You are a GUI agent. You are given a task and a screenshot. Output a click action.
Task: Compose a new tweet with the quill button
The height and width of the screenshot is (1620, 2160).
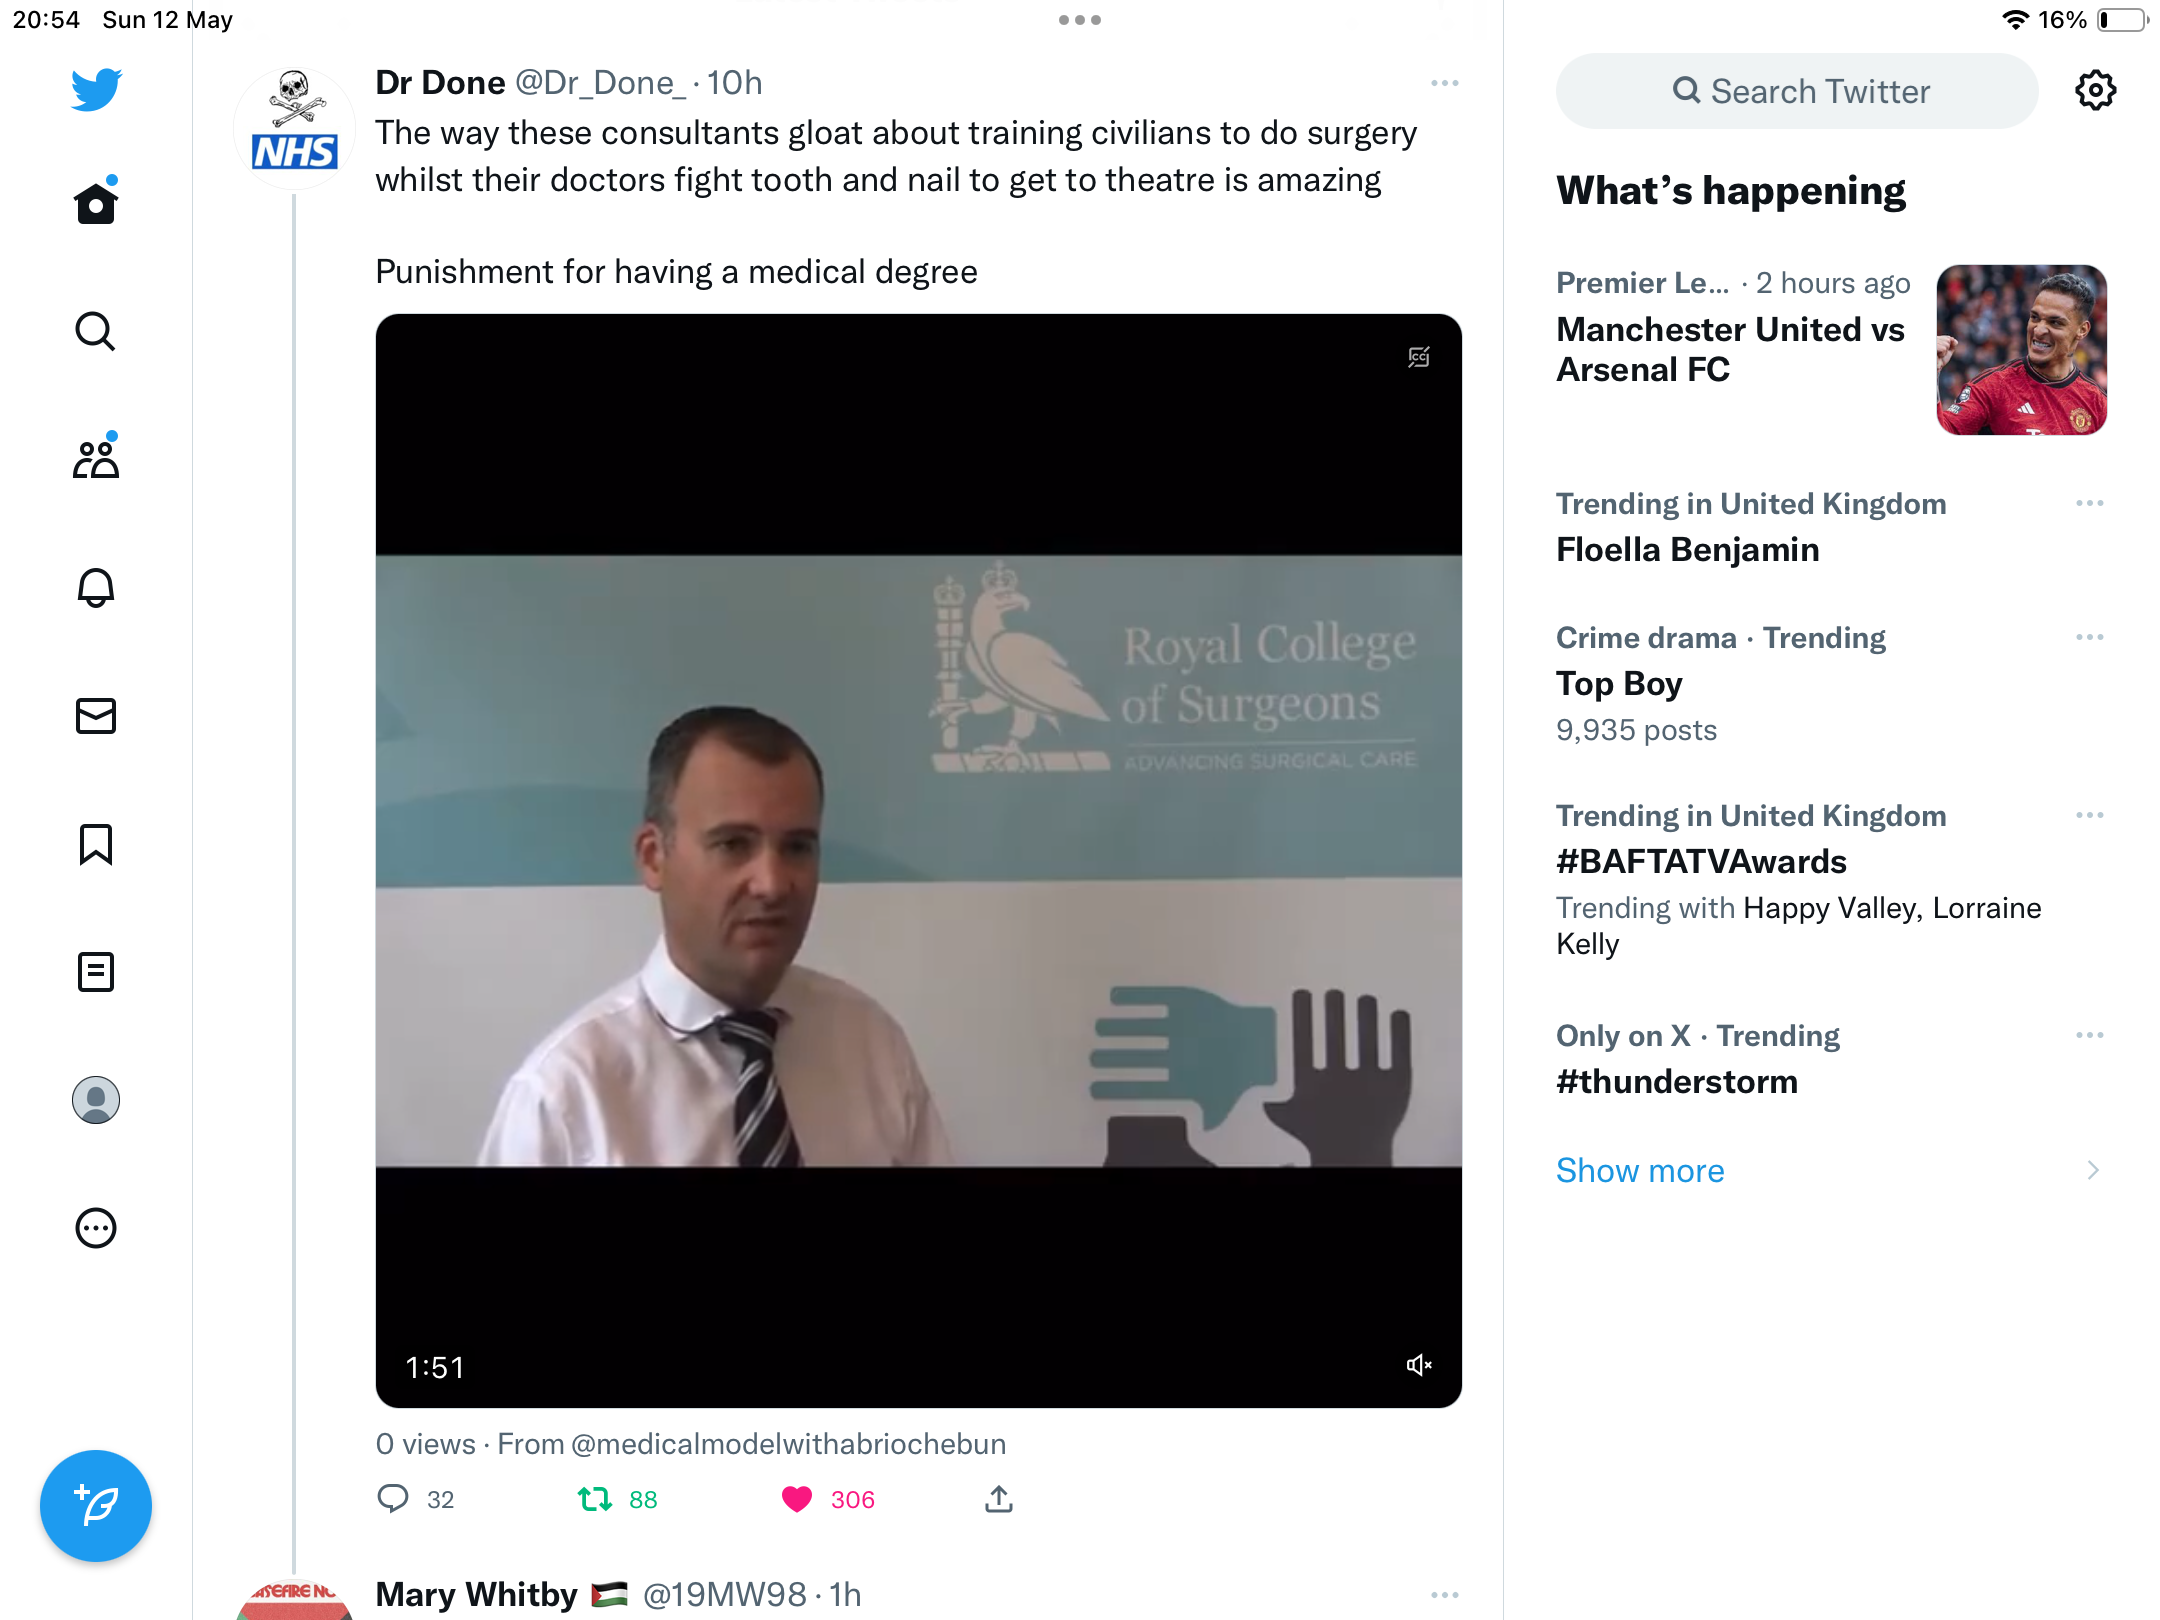(96, 1505)
